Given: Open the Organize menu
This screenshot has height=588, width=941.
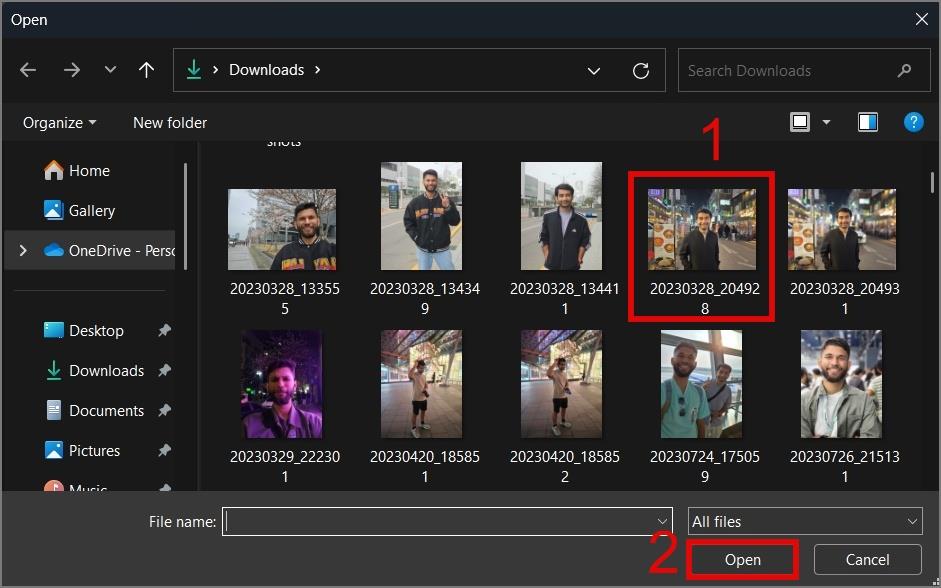Looking at the screenshot, I should coord(59,122).
